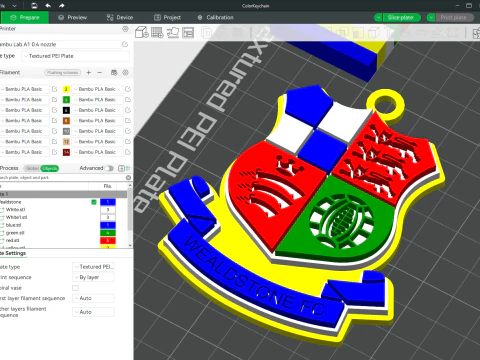
Task: Undo the last action
Action: pyautogui.click(x=48, y=6)
